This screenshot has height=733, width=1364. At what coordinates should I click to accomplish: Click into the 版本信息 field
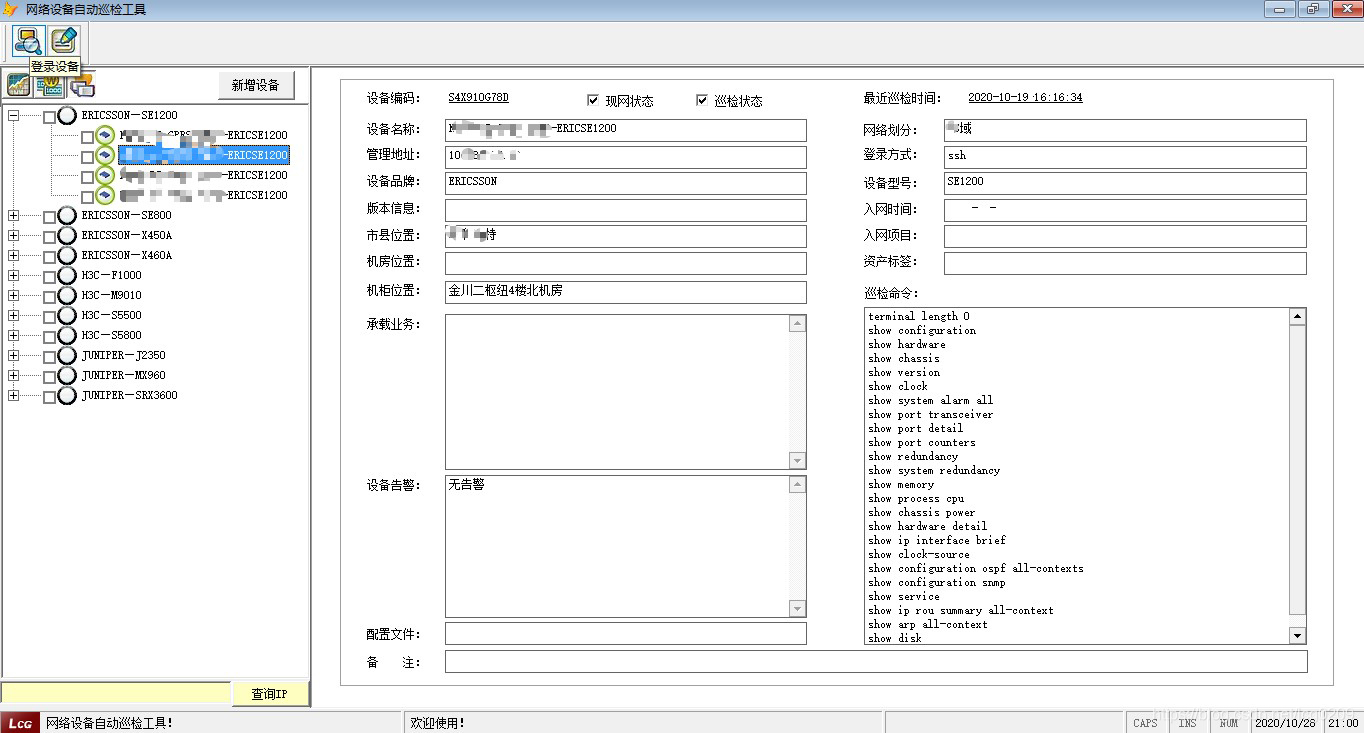click(x=625, y=210)
